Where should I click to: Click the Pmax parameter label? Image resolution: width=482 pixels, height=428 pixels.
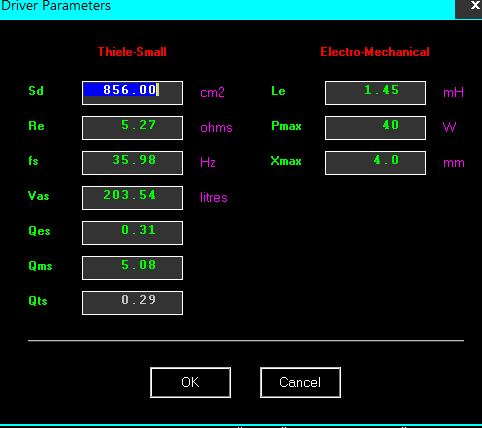pyautogui.click(x=286, y=126)
